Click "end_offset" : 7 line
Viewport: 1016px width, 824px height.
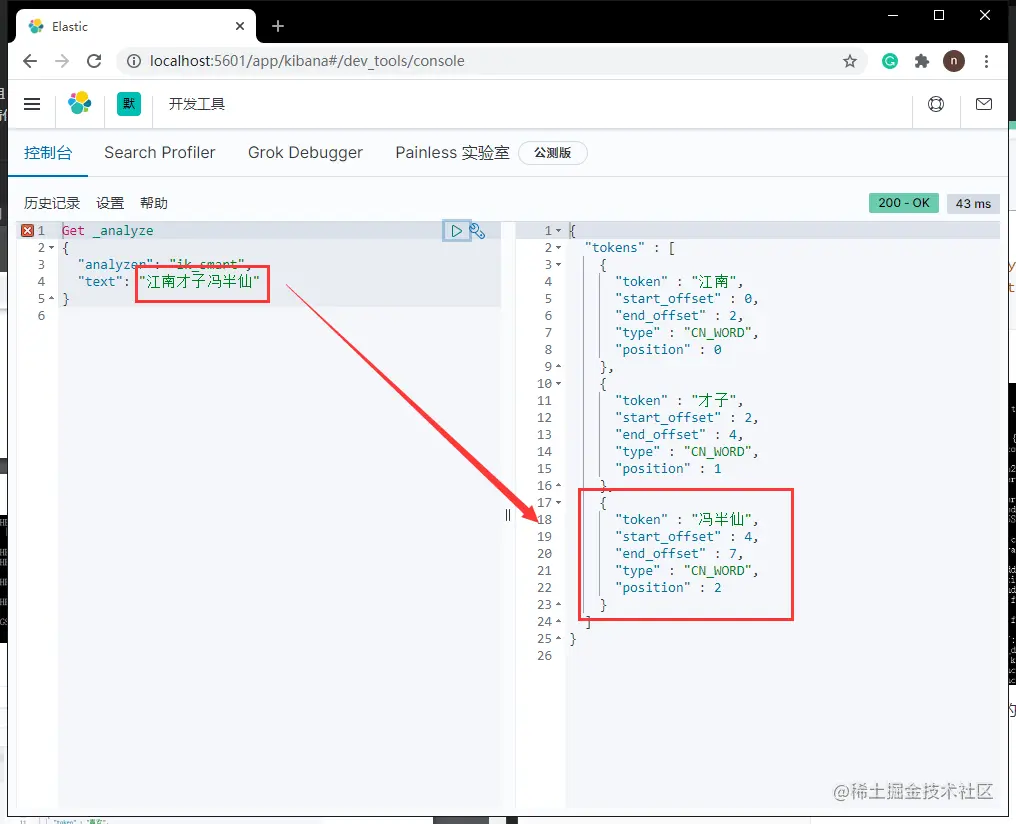(x=679, y=554)
